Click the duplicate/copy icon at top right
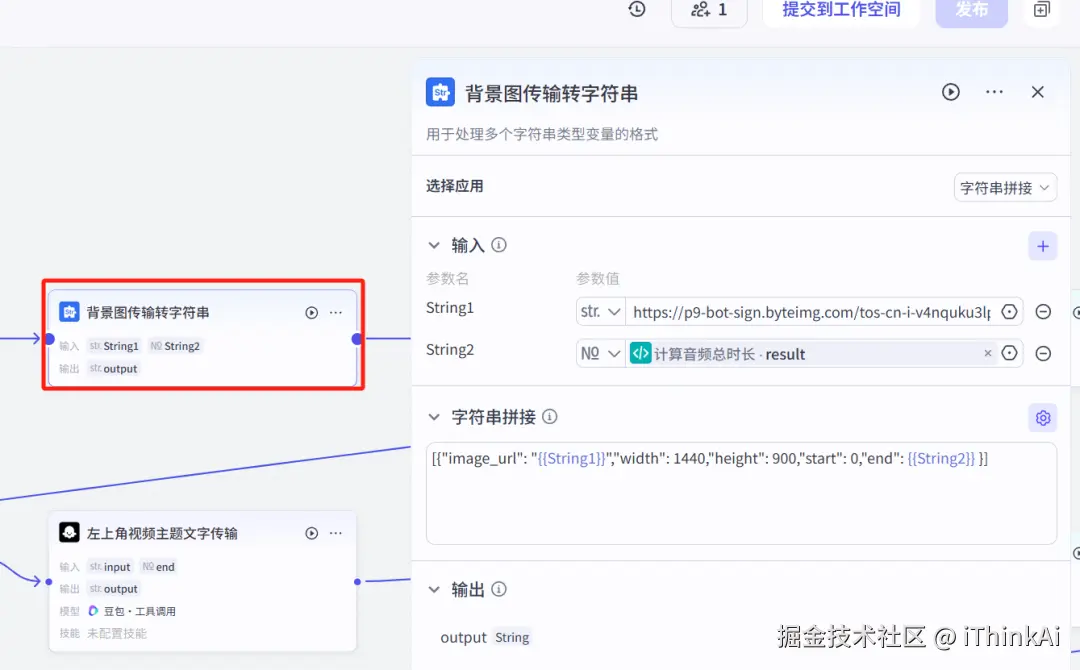1080x670 pixels. [x=1041, y=10]
